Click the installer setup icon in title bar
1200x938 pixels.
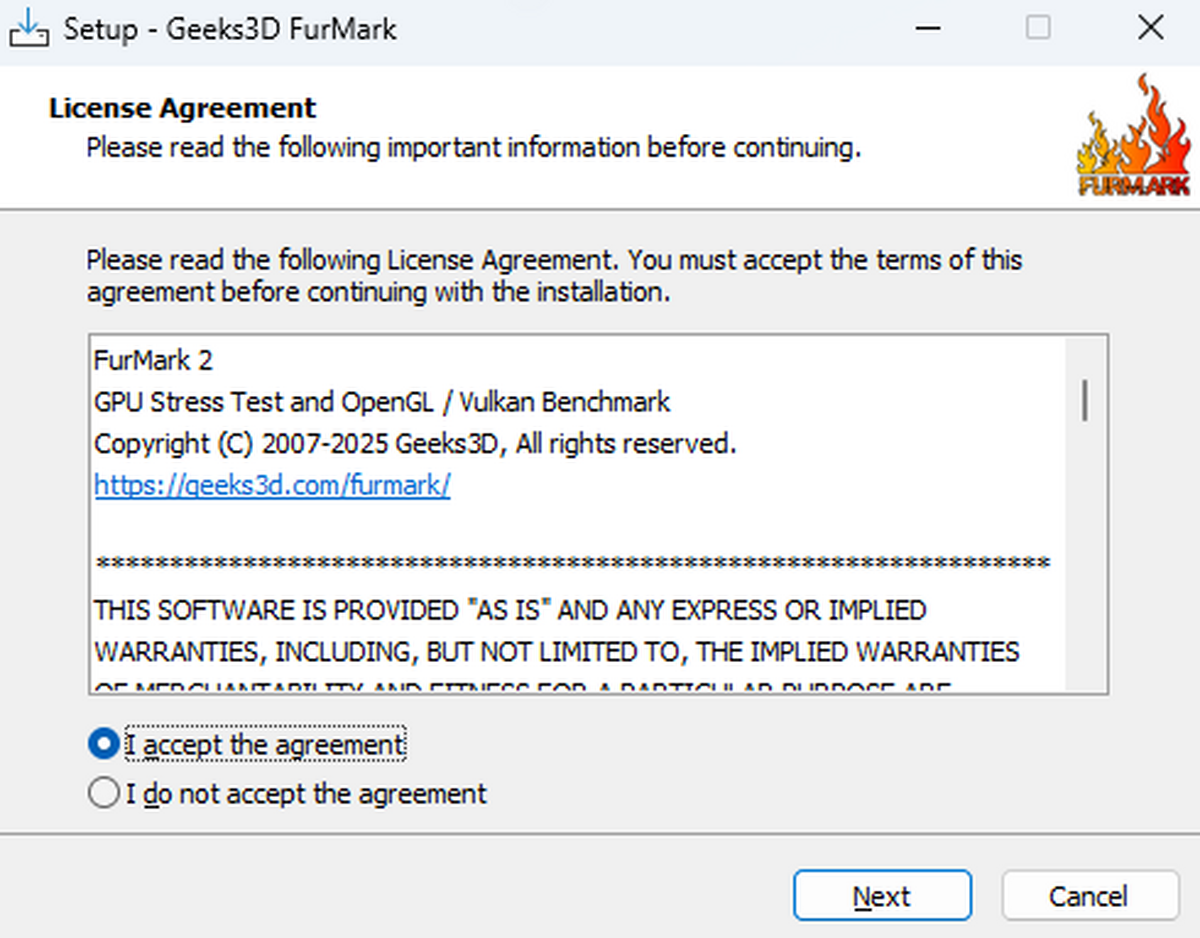coord(29,28)
